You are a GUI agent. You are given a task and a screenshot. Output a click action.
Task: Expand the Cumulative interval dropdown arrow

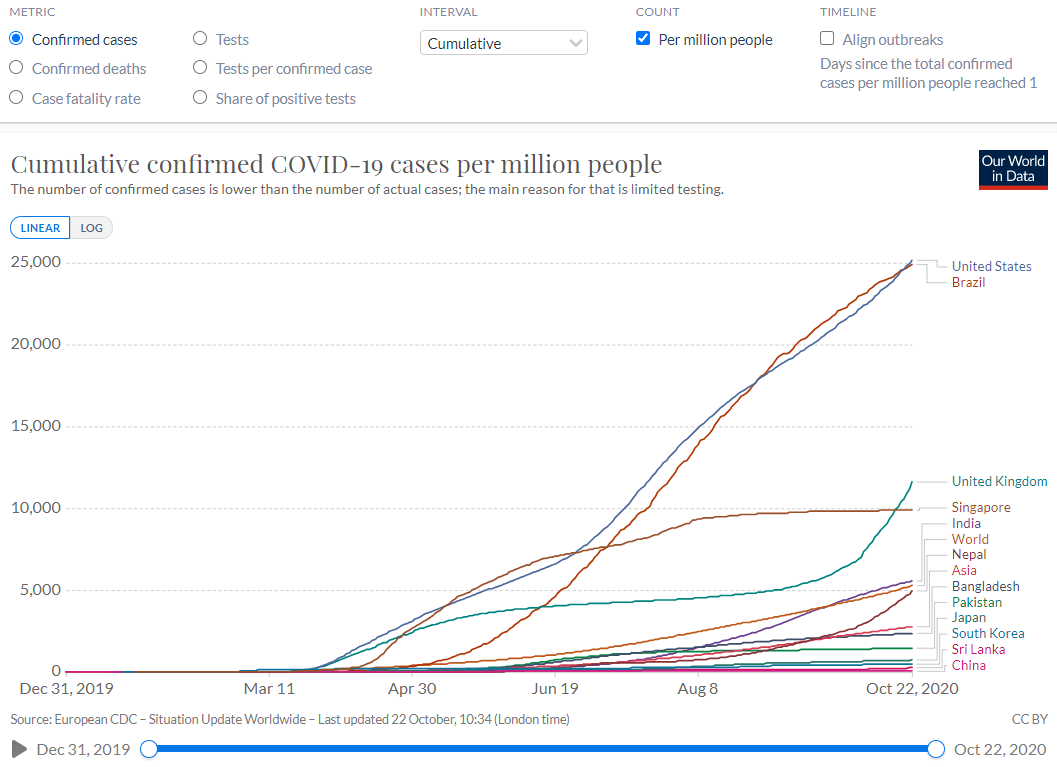pos(575,43)
